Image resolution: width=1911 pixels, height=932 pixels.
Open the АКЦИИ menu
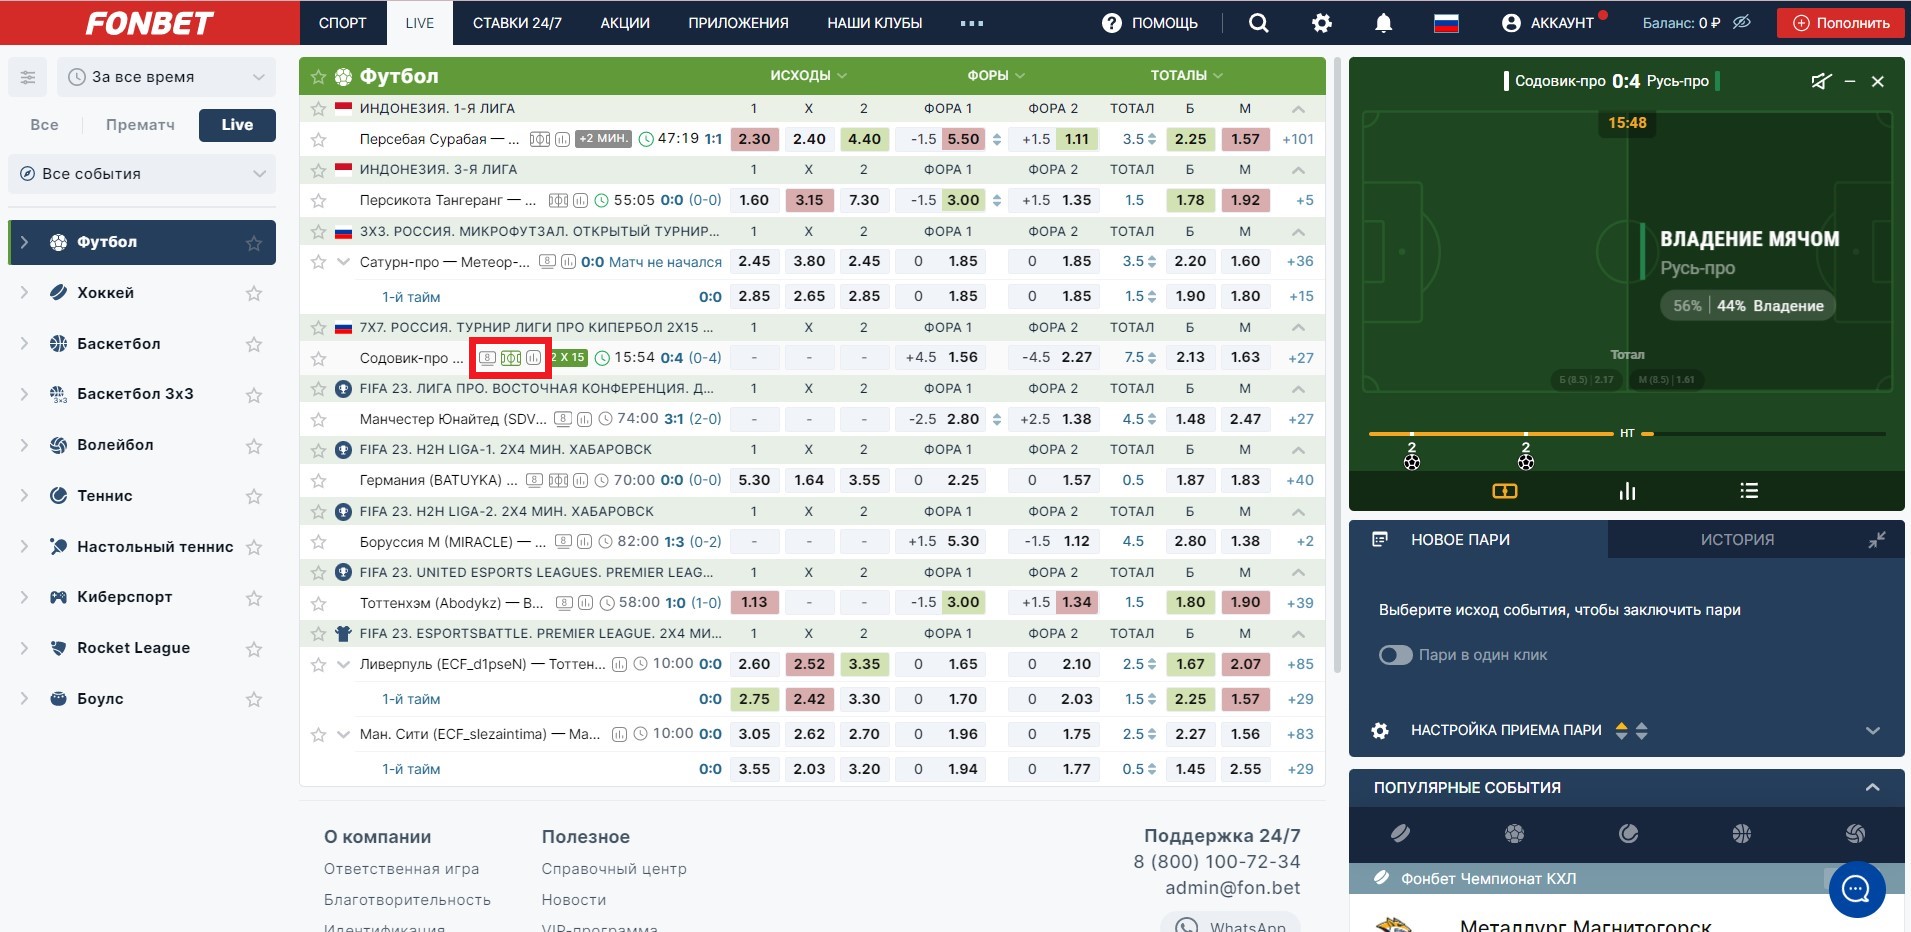coord(625,23)
